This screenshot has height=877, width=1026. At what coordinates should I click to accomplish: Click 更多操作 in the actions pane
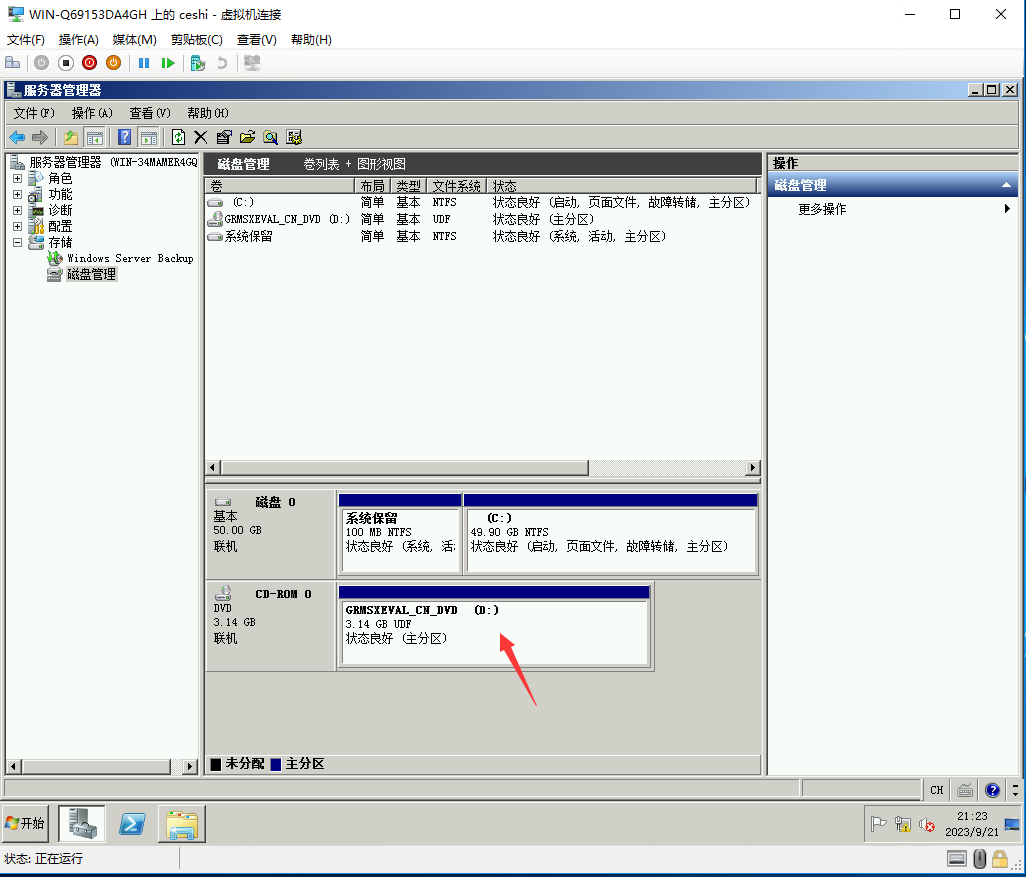click(x=822, y=209)
